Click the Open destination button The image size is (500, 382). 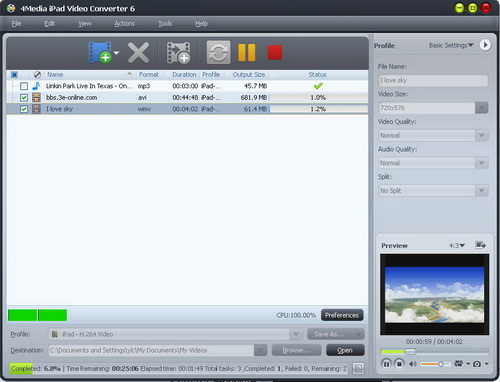point(345,350)
